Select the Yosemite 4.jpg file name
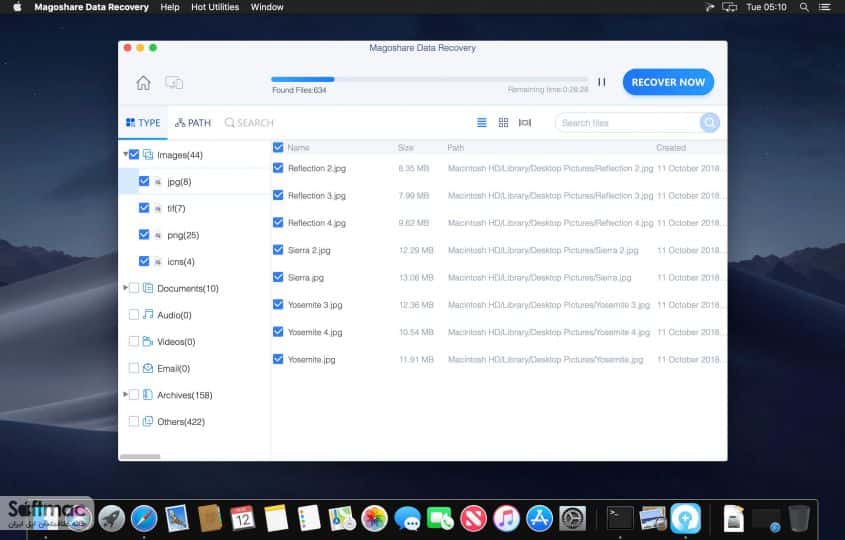845x540 pixels. coord(315,332)
